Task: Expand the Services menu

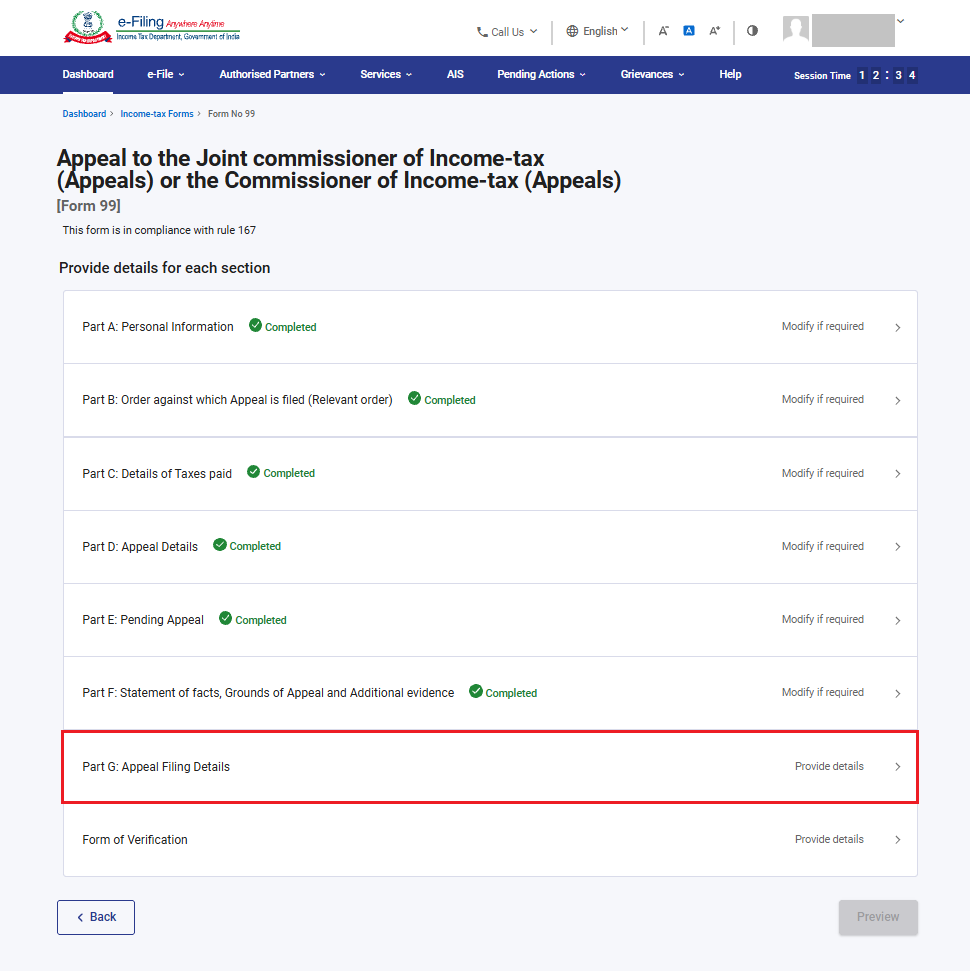Action: (x=386, y=74)
